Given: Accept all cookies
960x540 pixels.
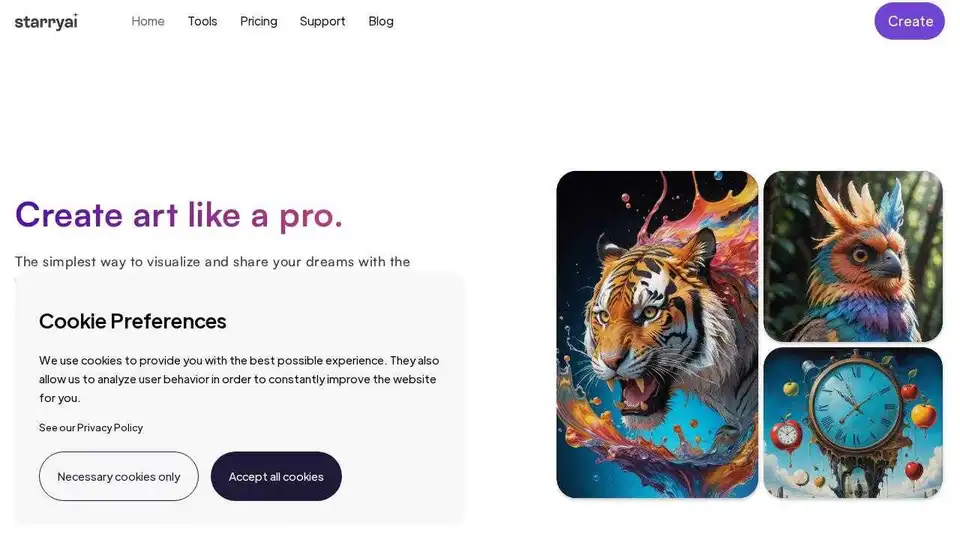Looking at the screenshot, I should [x=276, y=476].
